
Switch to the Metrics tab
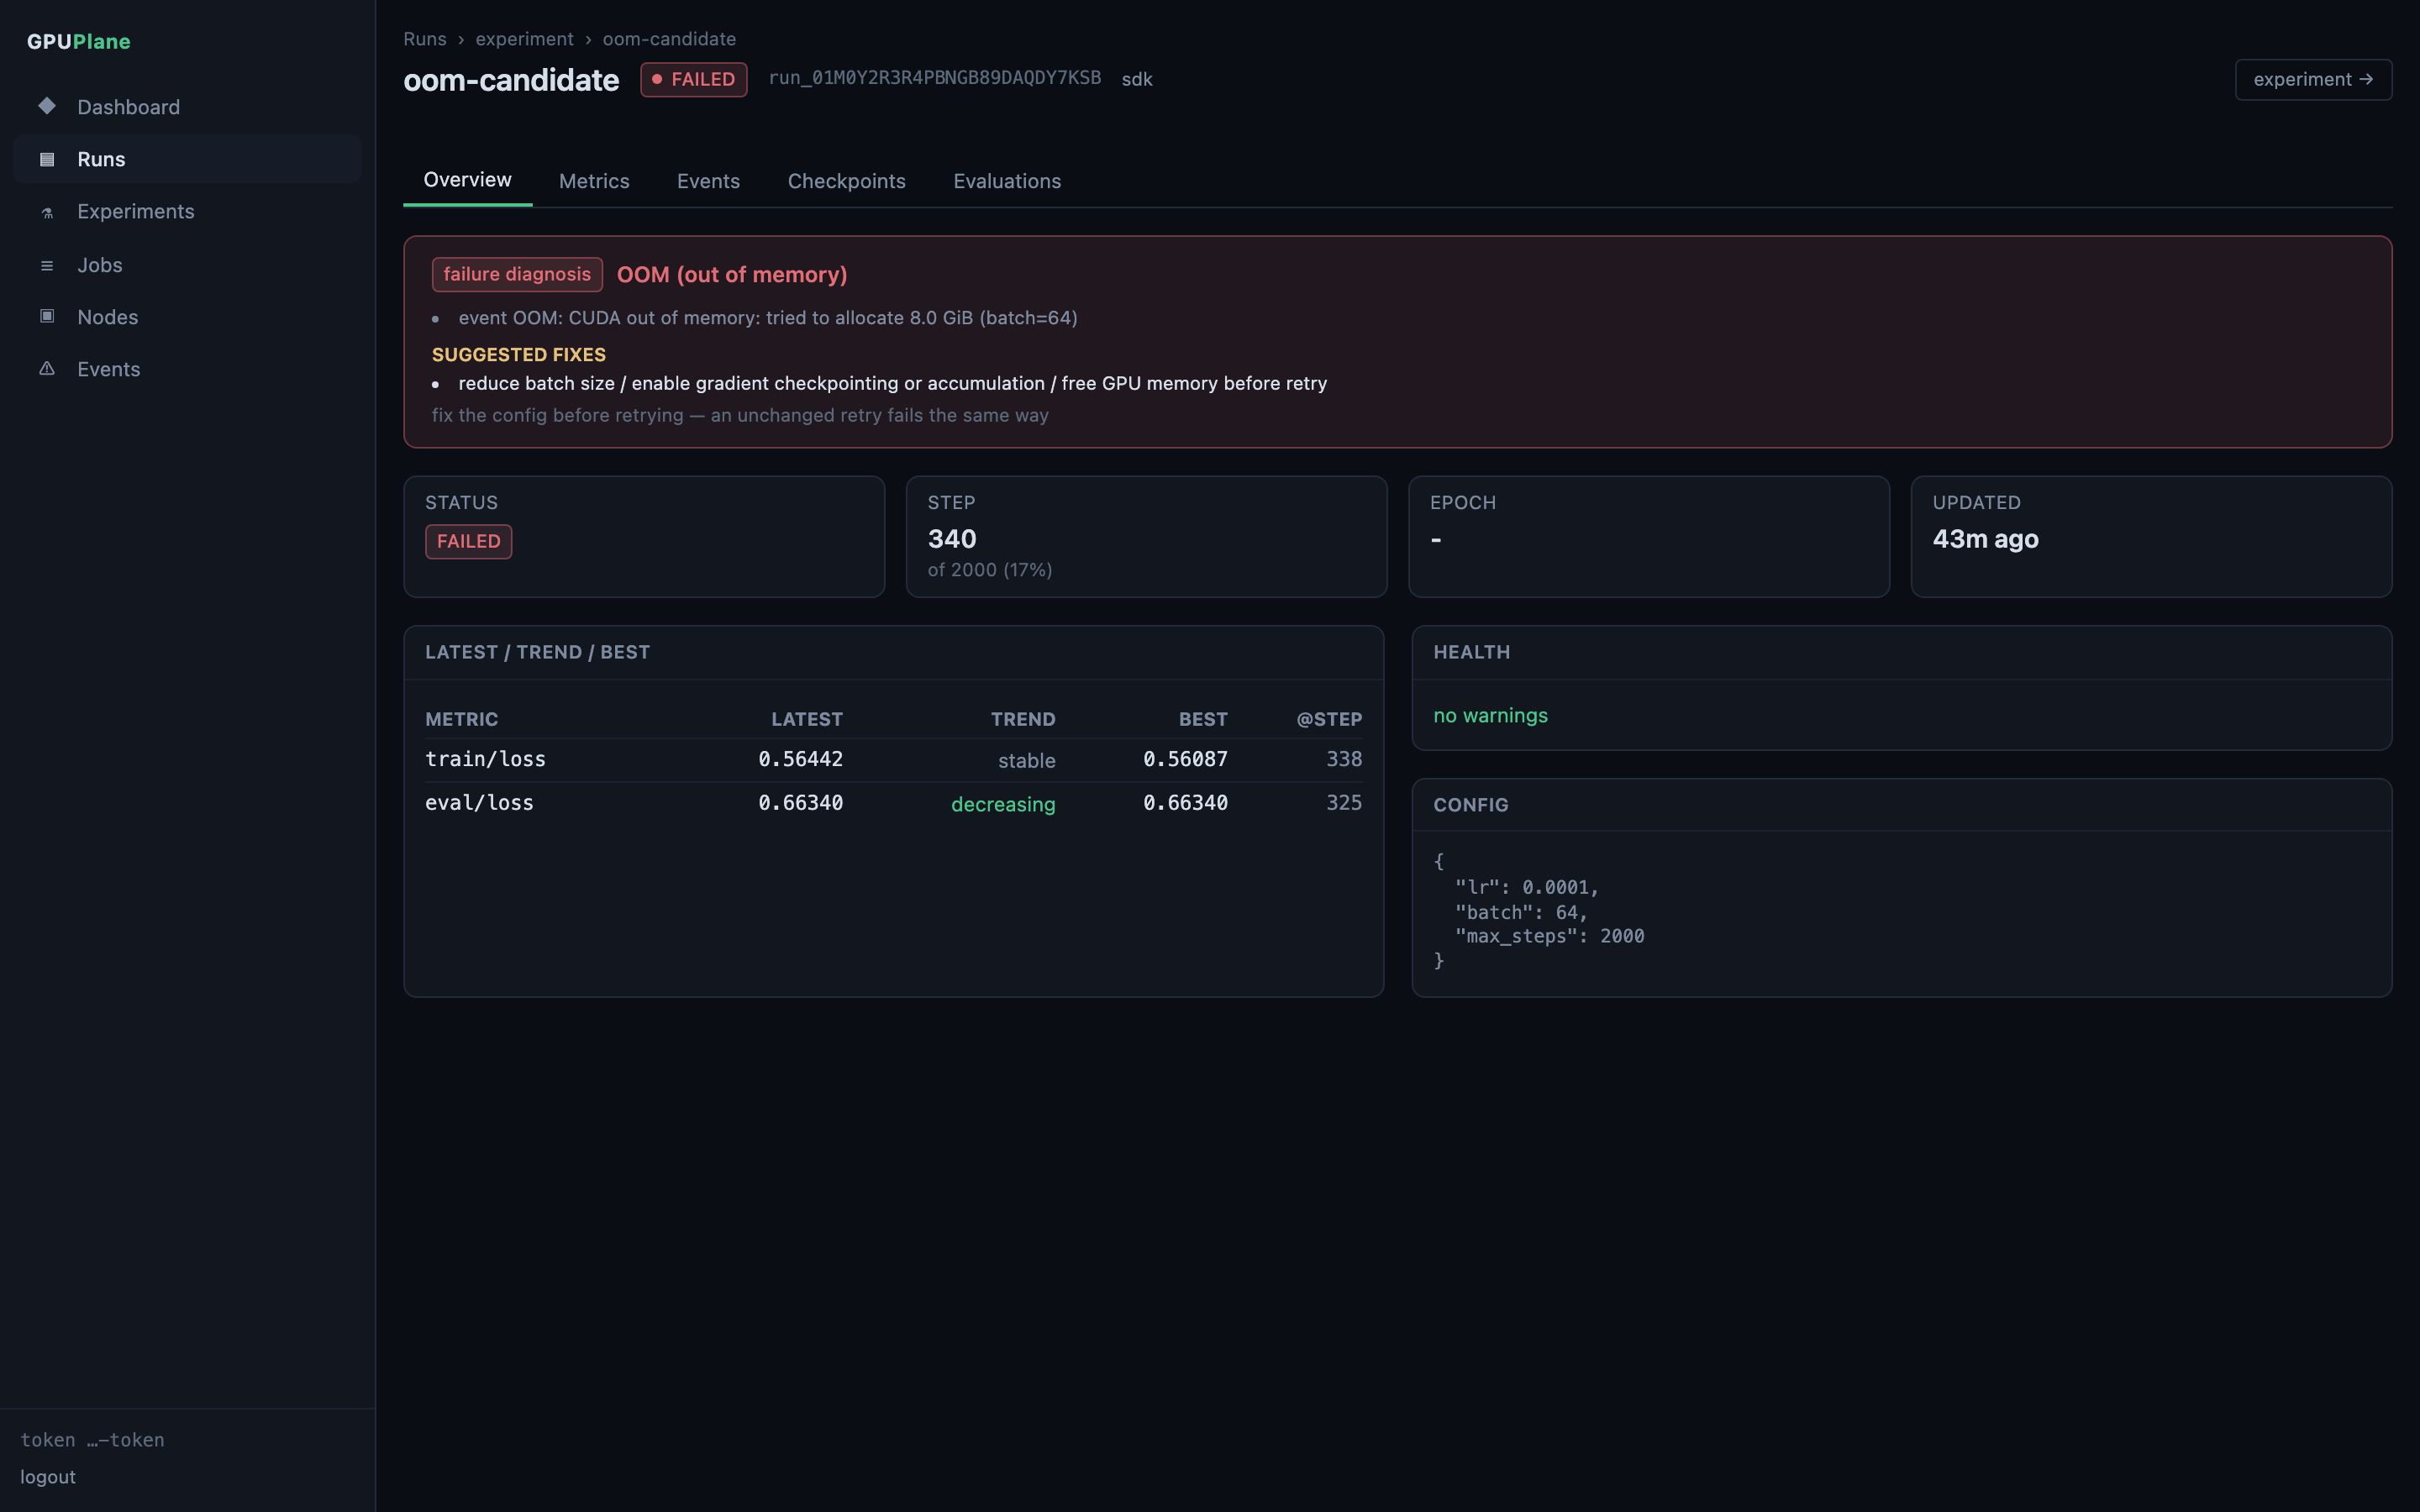(x=594, y=181)
